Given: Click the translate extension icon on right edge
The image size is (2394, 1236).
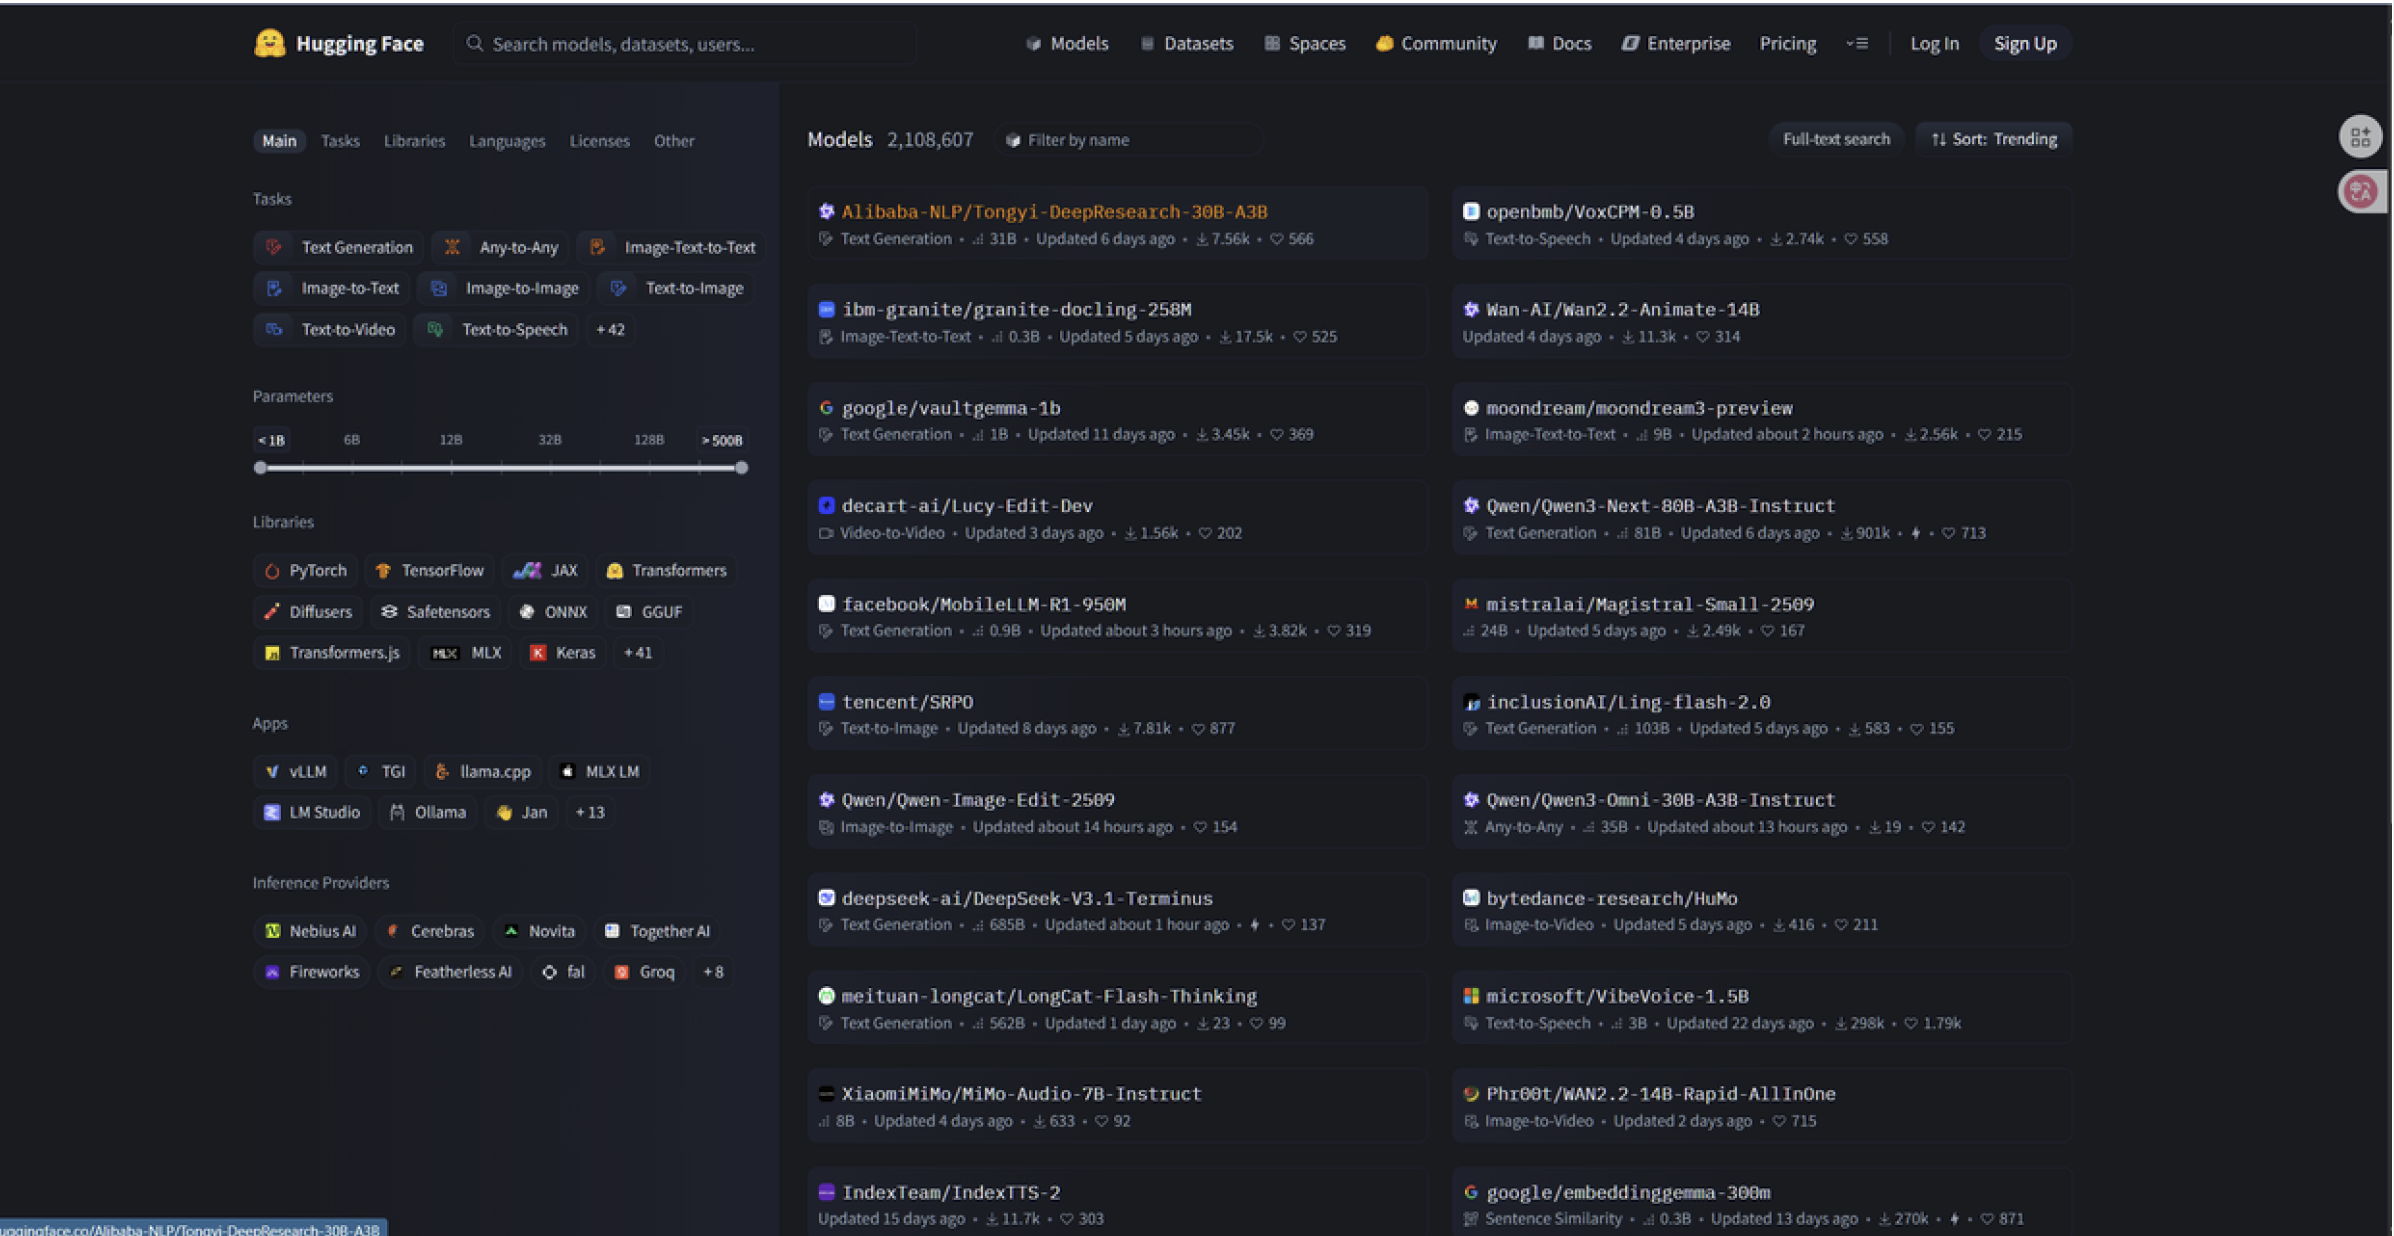Looking at the screenshot, I should point(2360,191).
